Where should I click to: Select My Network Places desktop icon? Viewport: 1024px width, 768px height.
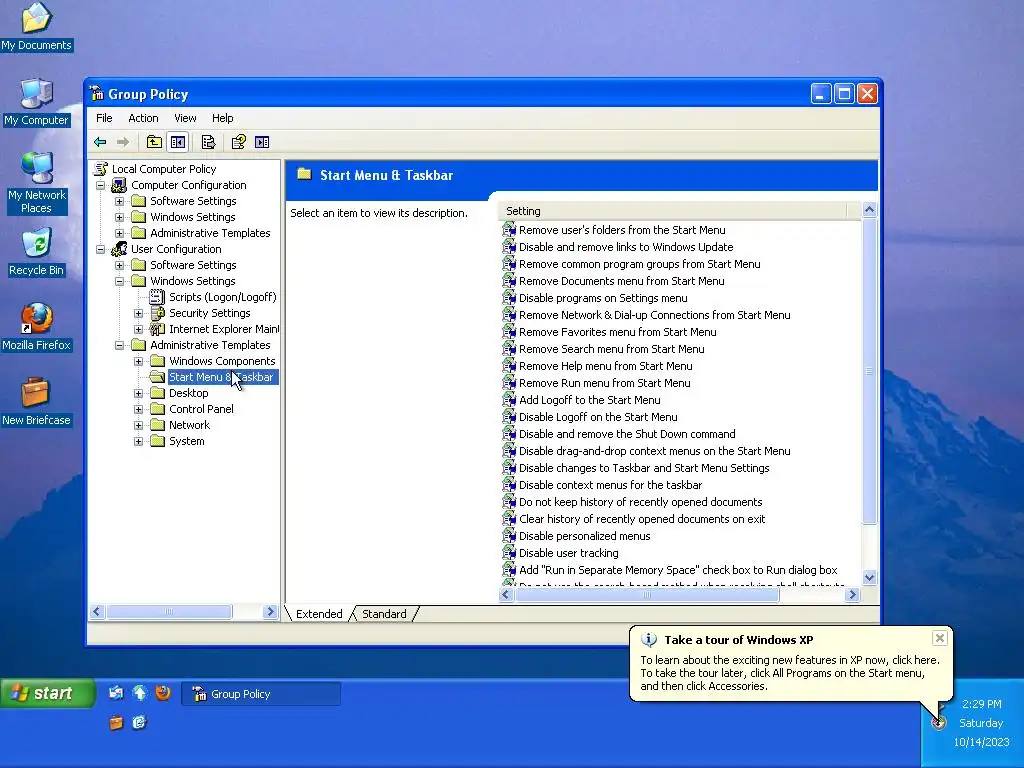pyautogui.click(x=37, y=183)
